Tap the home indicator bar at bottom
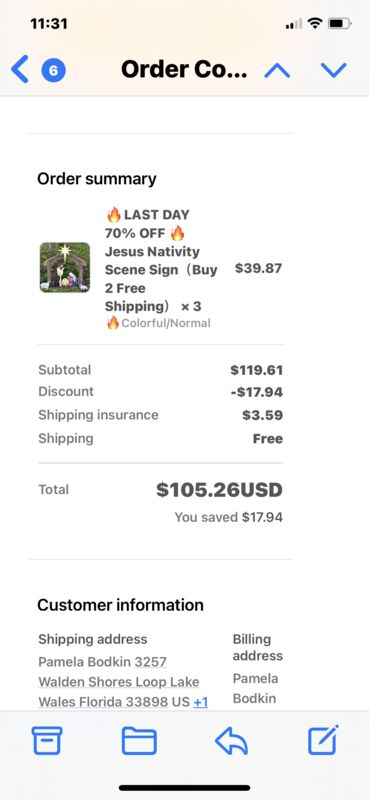 (185, 788)
